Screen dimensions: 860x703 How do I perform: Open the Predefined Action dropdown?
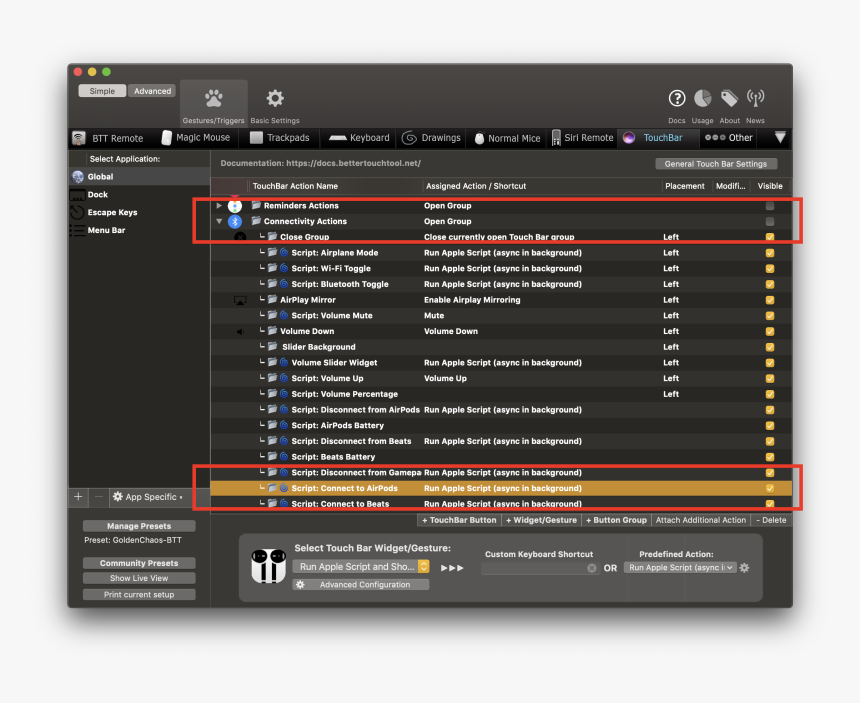[x=680, y=568]
